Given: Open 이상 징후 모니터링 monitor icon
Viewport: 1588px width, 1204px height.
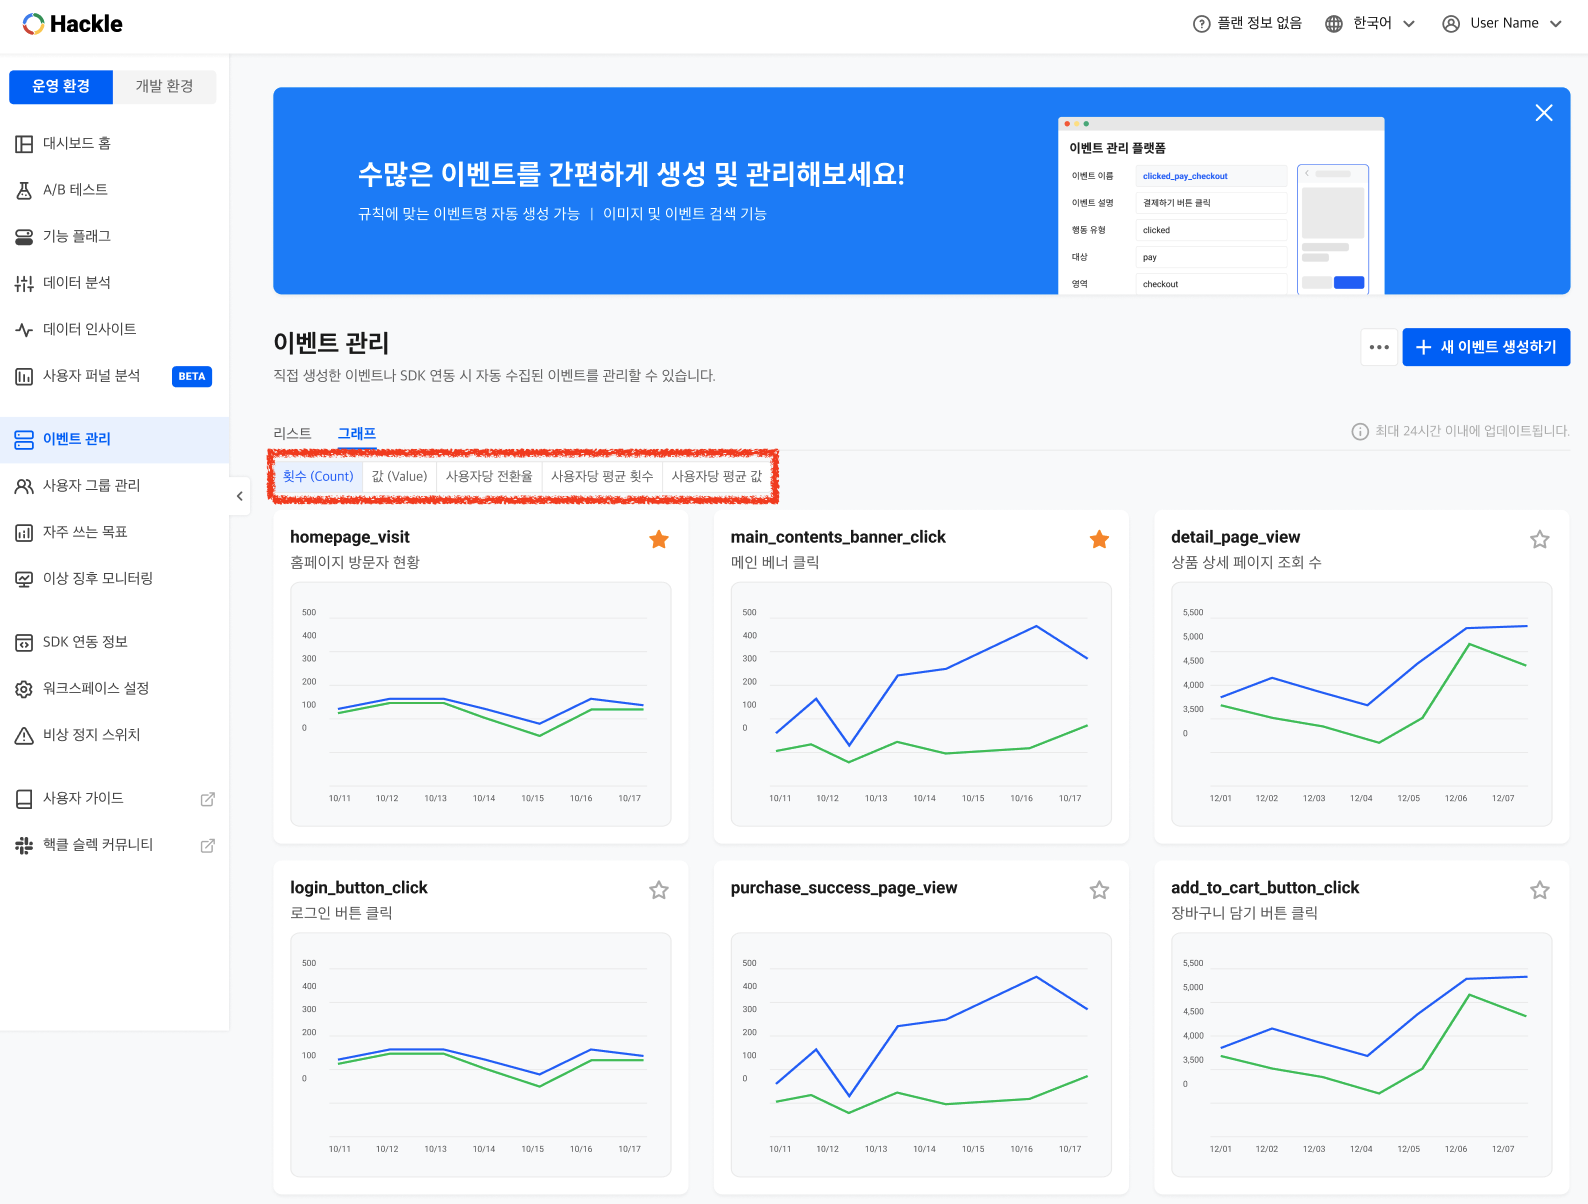Looking at the screenshot, I should (x=24, y=579).
